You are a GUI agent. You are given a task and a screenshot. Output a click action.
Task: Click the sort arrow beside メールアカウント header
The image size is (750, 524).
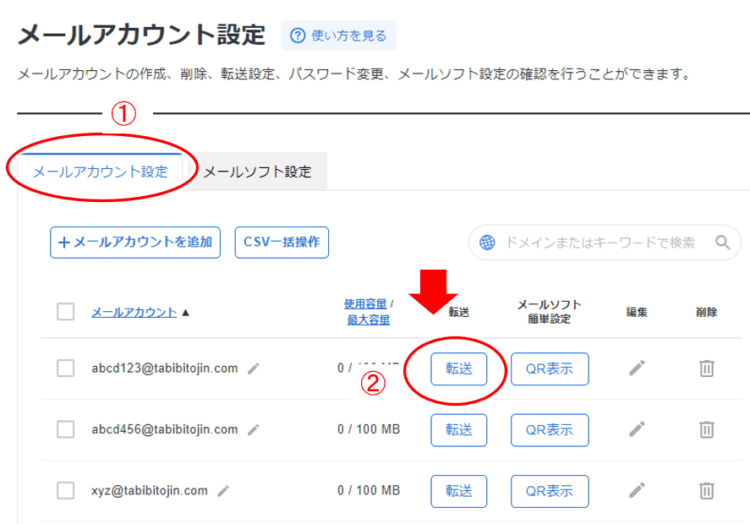186,313
